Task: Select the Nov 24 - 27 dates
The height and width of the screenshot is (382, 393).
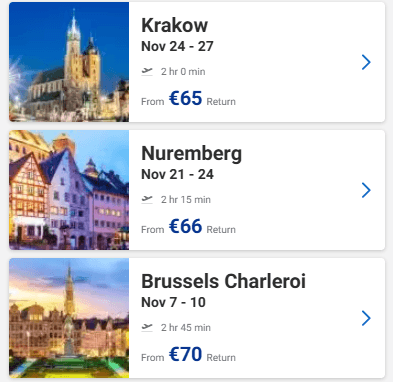Action: 177,46
